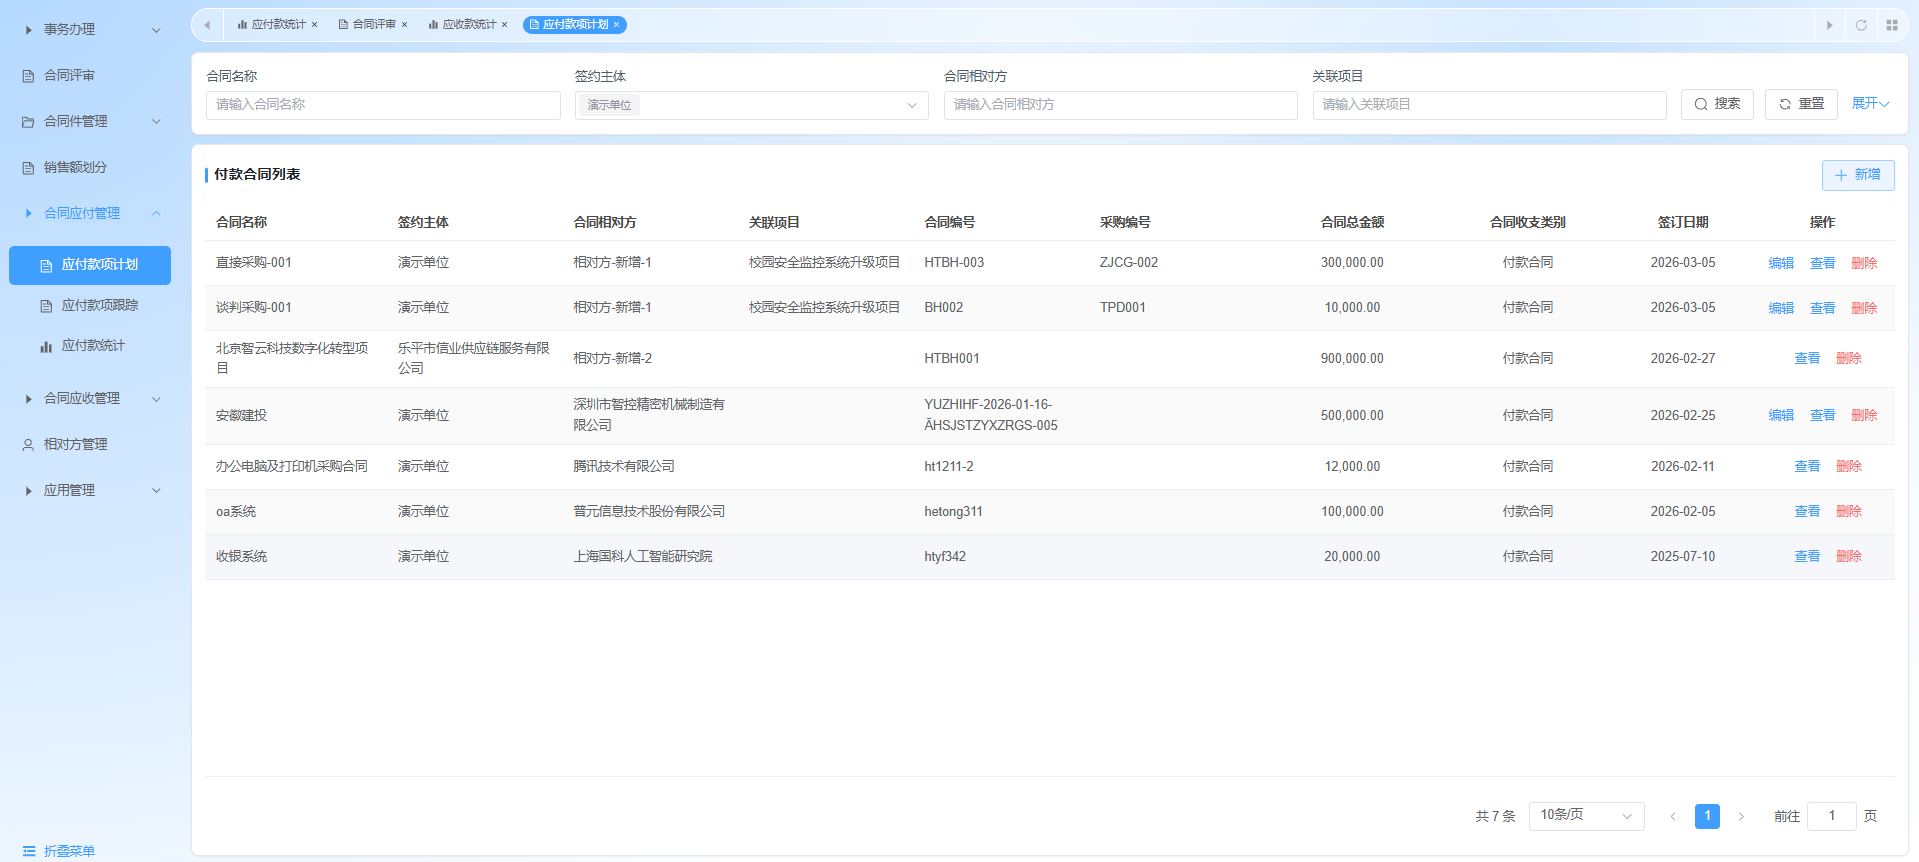
Task: Open 应付款统计 submenu item
Action: point(90,346)
